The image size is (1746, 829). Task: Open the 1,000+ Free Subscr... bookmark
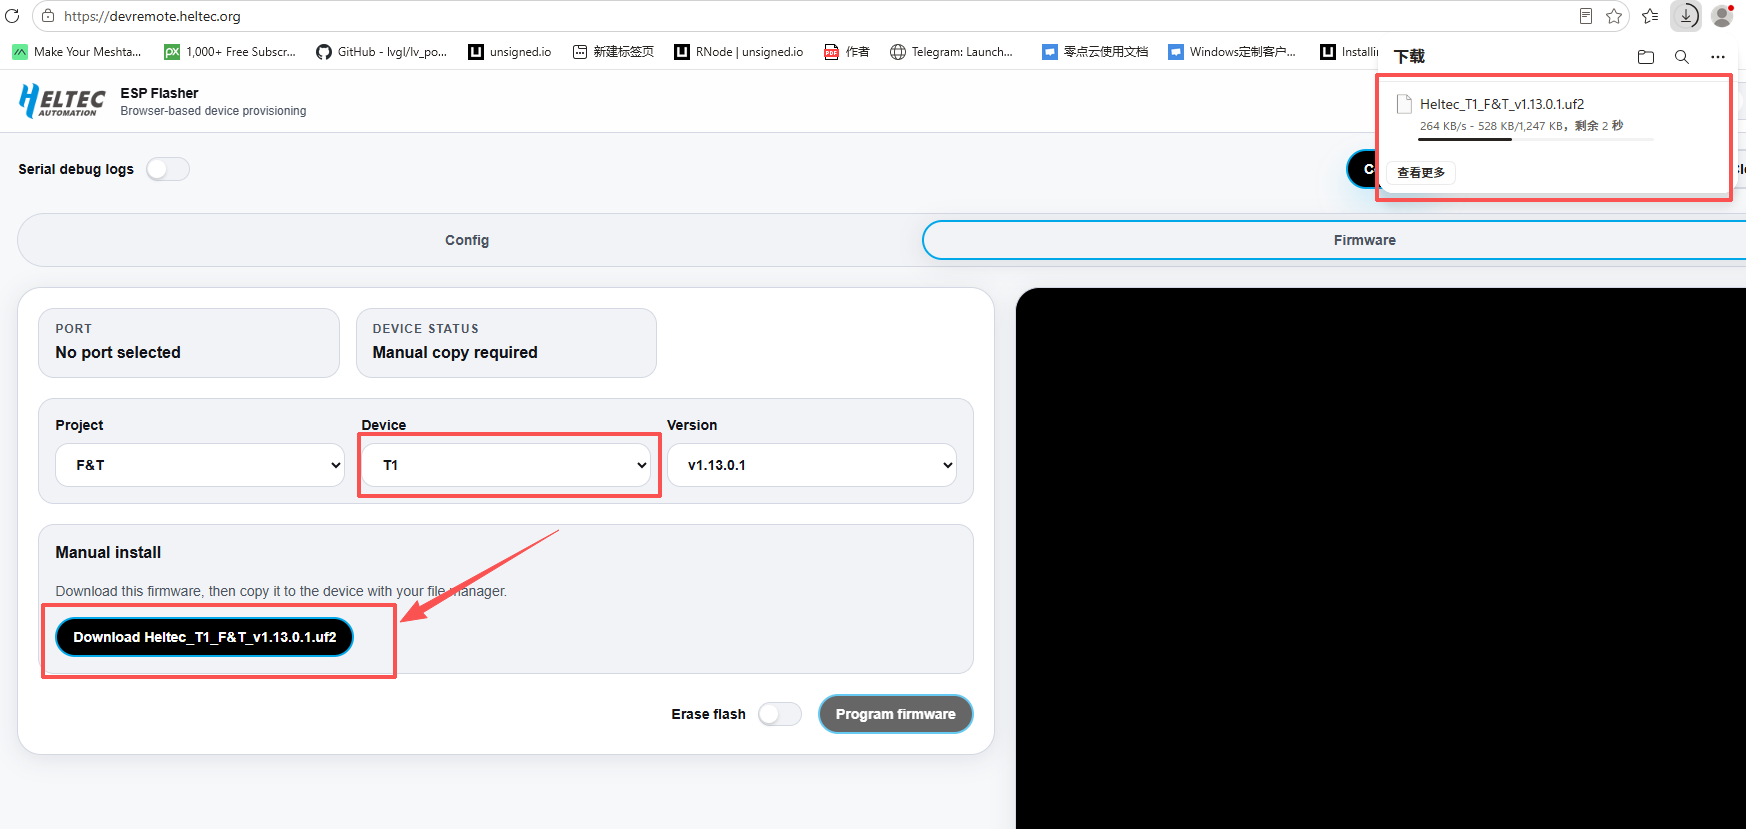(x=230, y=52)
